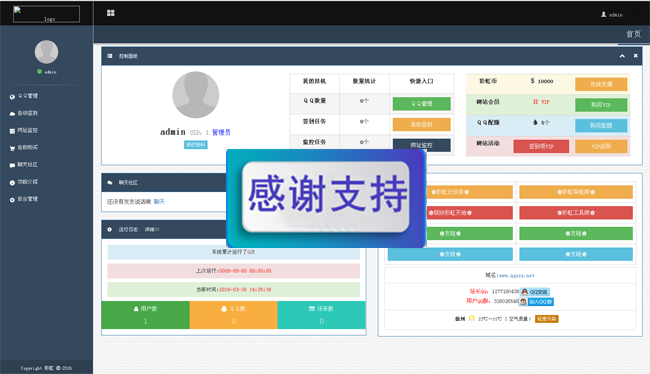Click the sidebar admin avatar
Screen dimensions: 650x374
pos(46,52)
